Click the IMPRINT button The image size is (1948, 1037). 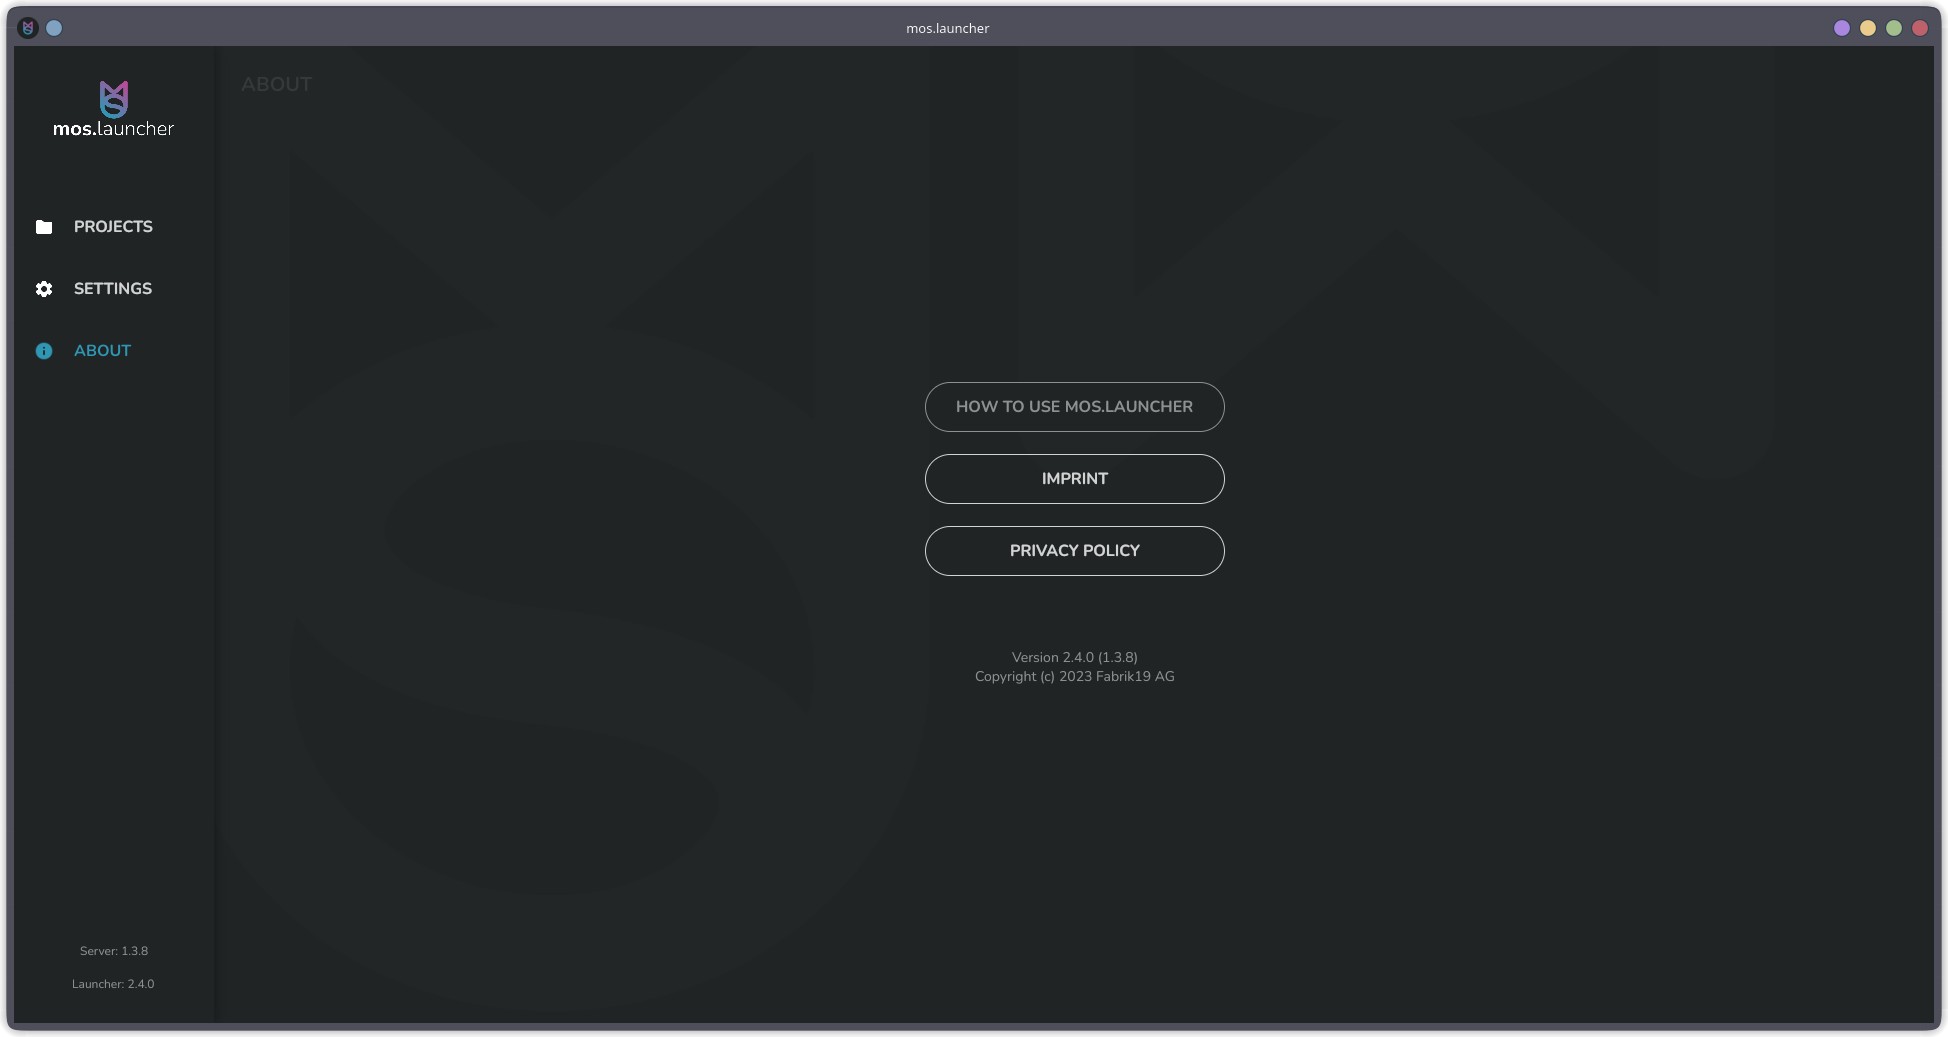(1074, 479)
